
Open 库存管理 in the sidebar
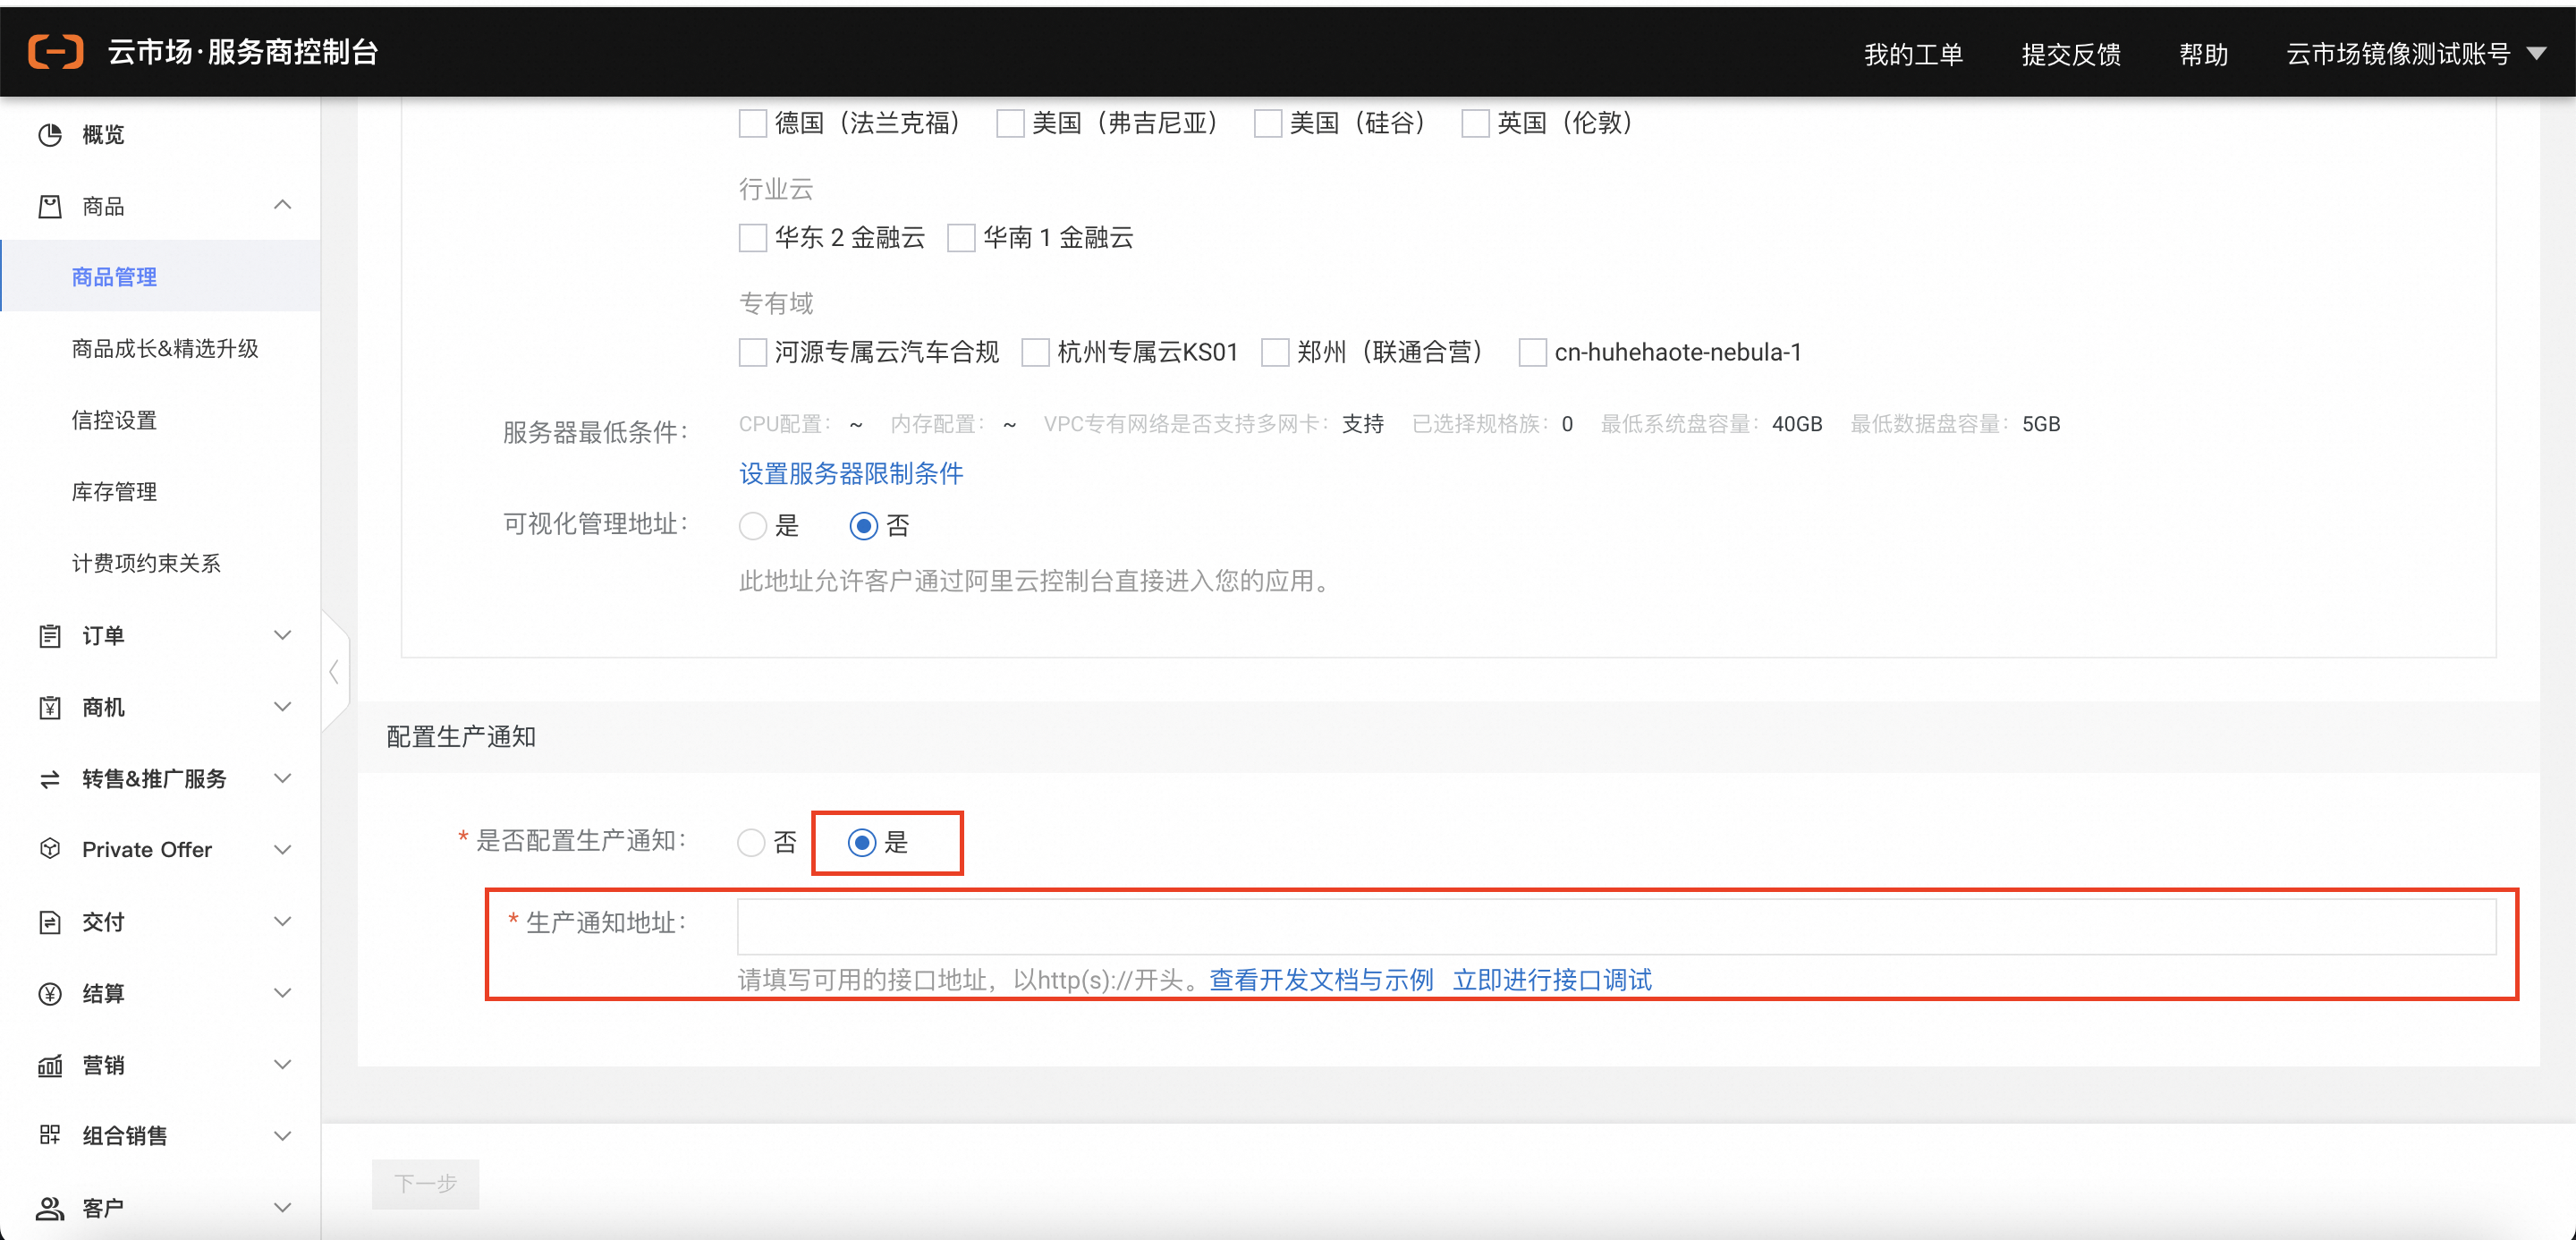[x=114, y=492]
